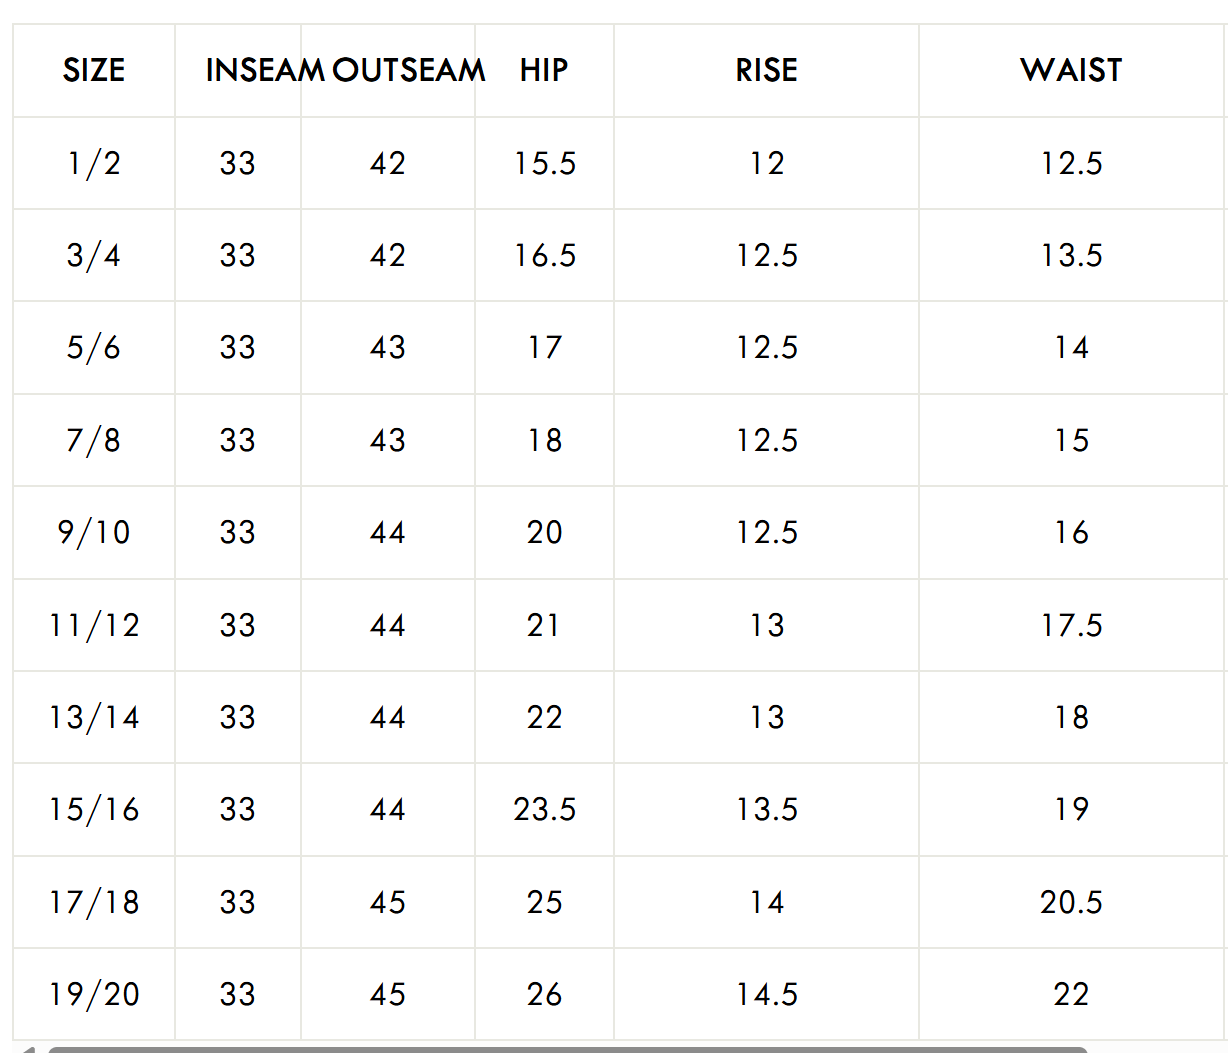
Task: Click the OUTSEAM column header
Action: (410, 70)
